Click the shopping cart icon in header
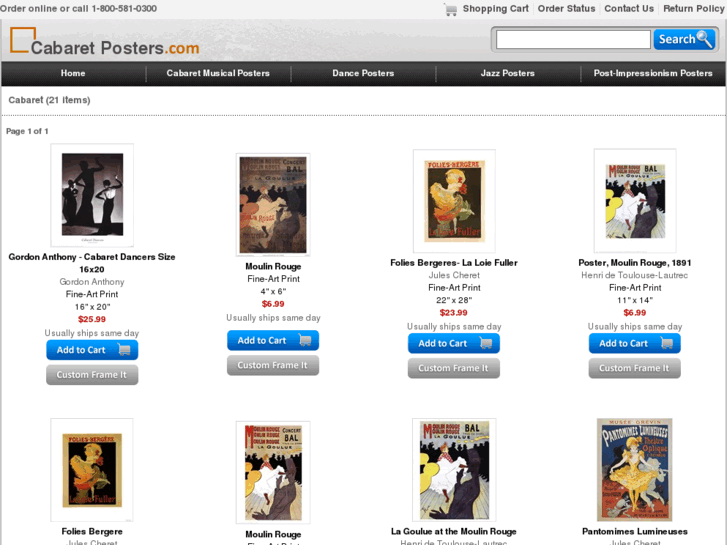Viewport: 727px width, 545px height. (451, 9)
